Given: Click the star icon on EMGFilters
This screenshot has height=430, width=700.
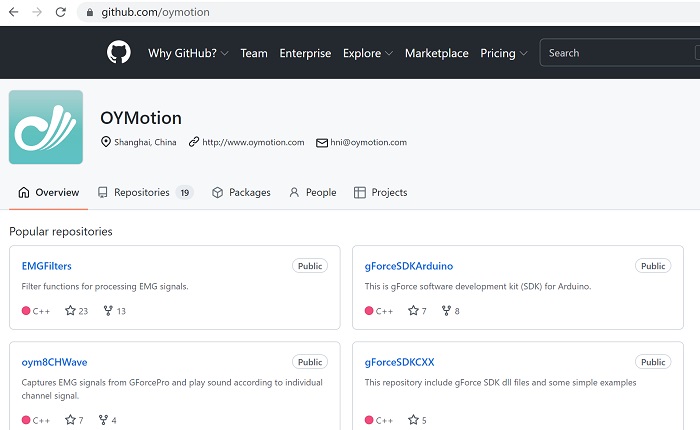Looking at the screenshot, I should pos(70,310).
